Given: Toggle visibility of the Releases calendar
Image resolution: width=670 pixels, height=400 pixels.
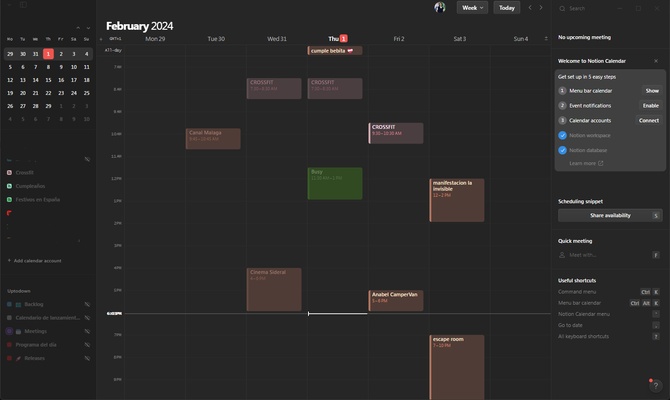Looking at the screenshot, I should click(x=87, y=358).
